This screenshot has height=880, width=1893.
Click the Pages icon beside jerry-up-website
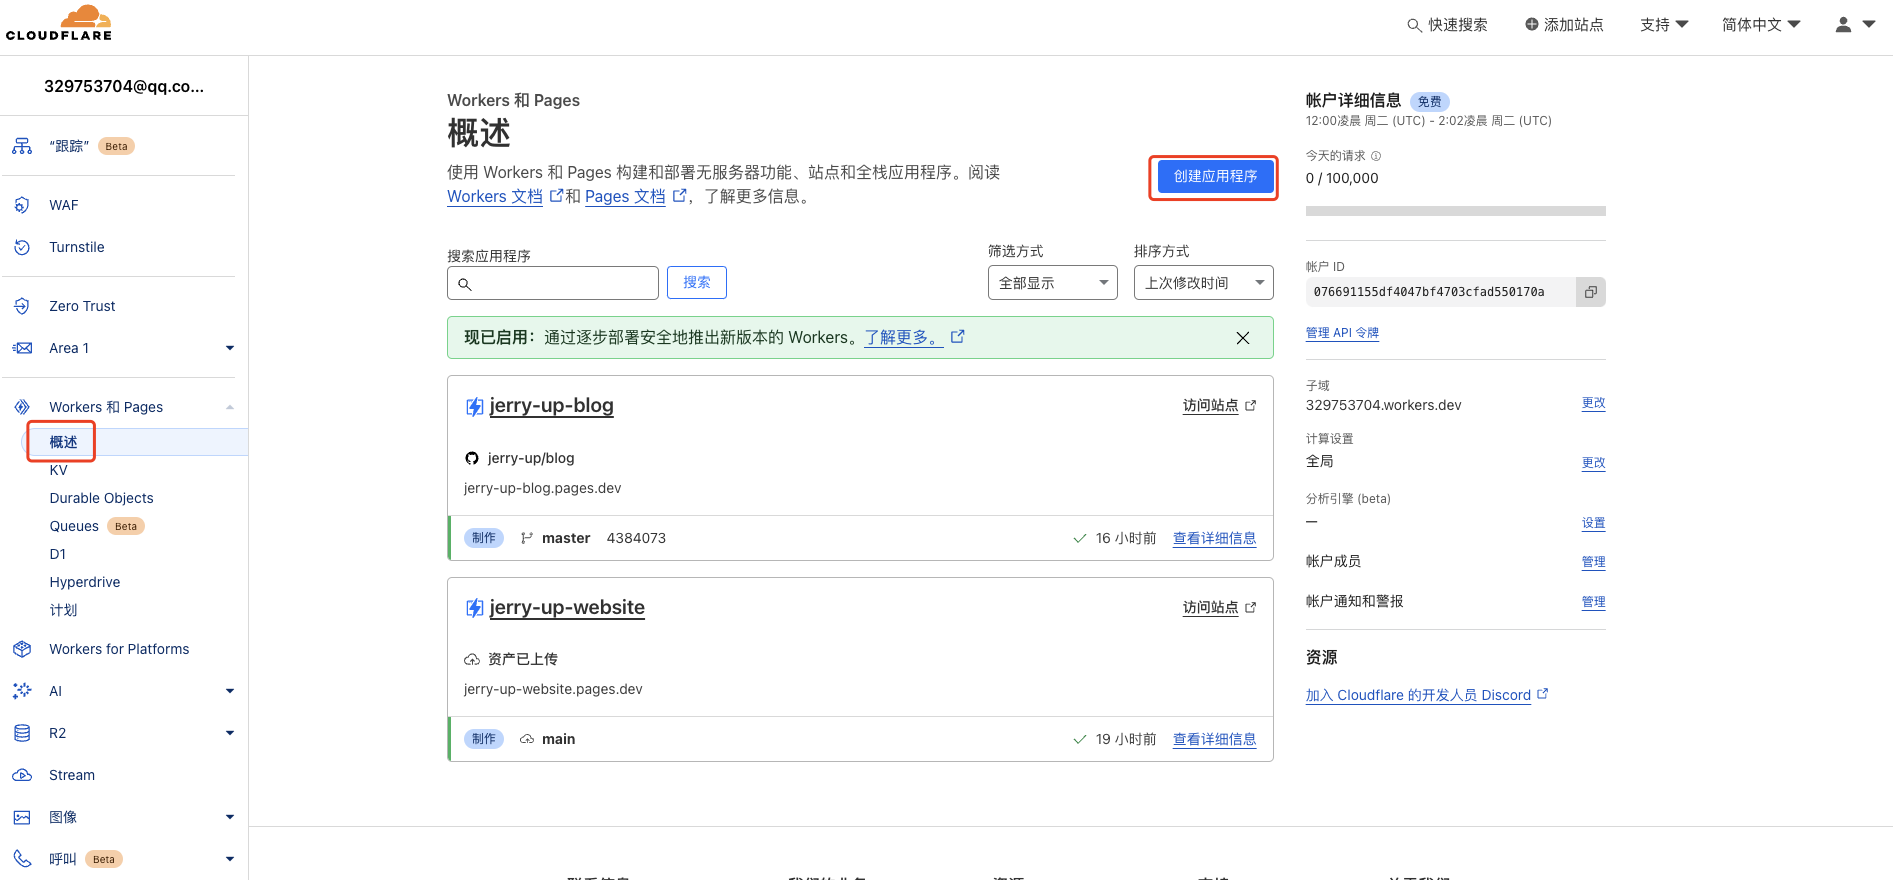pyautogui.click(x=475, y=608)
